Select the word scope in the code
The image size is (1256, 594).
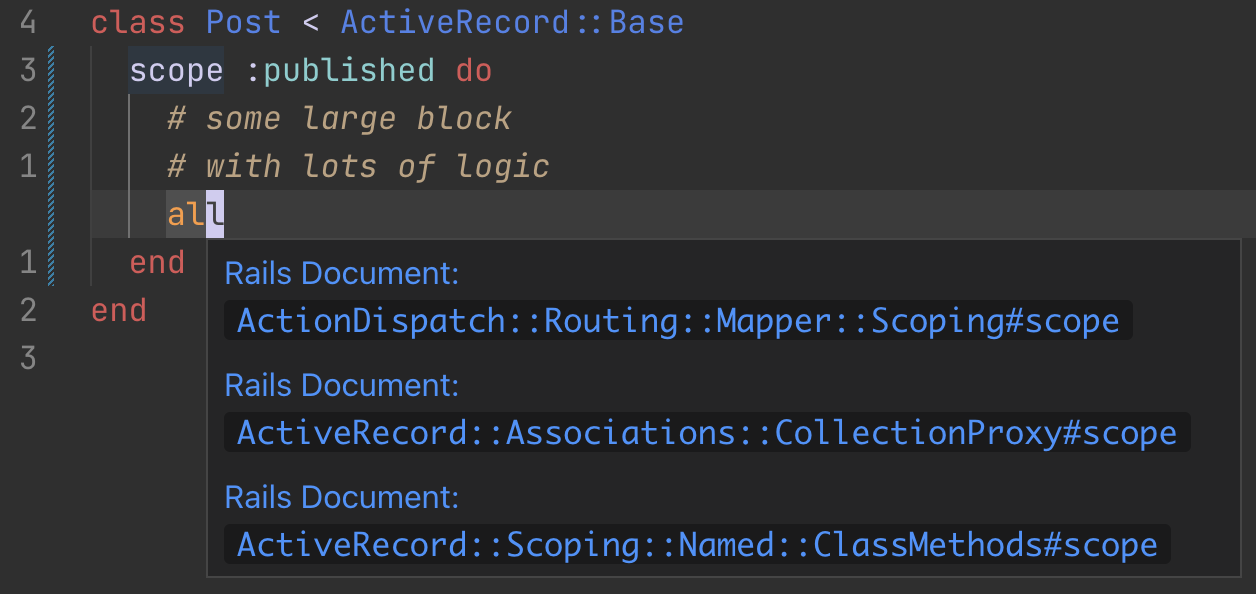(x=175, y=70)
